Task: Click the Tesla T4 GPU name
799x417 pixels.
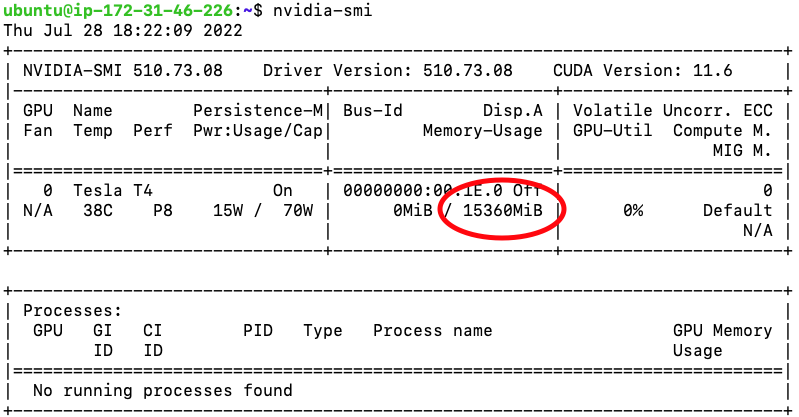Action: coord(112,190)
